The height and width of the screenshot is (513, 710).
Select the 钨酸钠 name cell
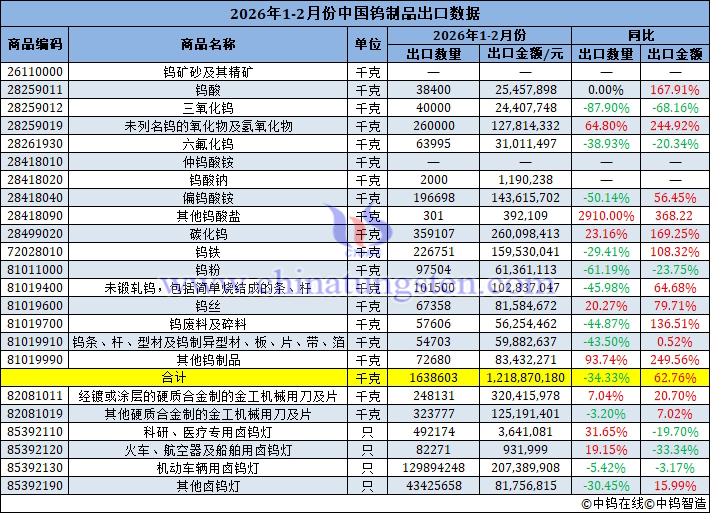click(x=208, y=180)
